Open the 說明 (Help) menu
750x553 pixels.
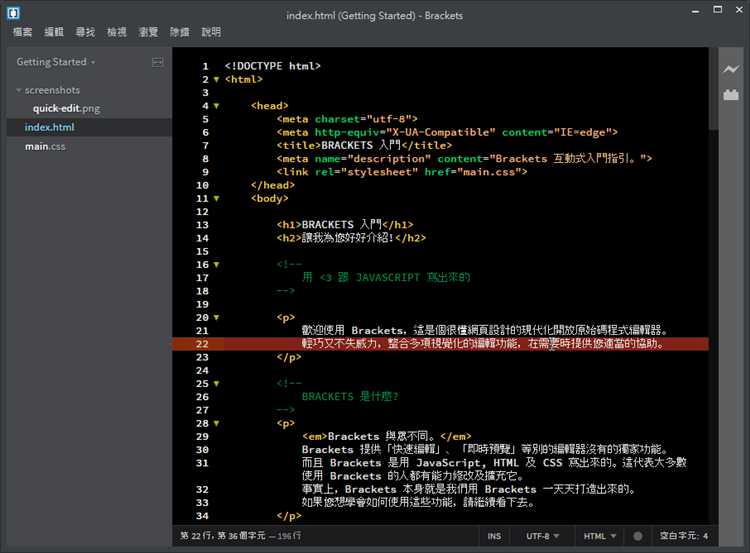(x=211, y=32)
